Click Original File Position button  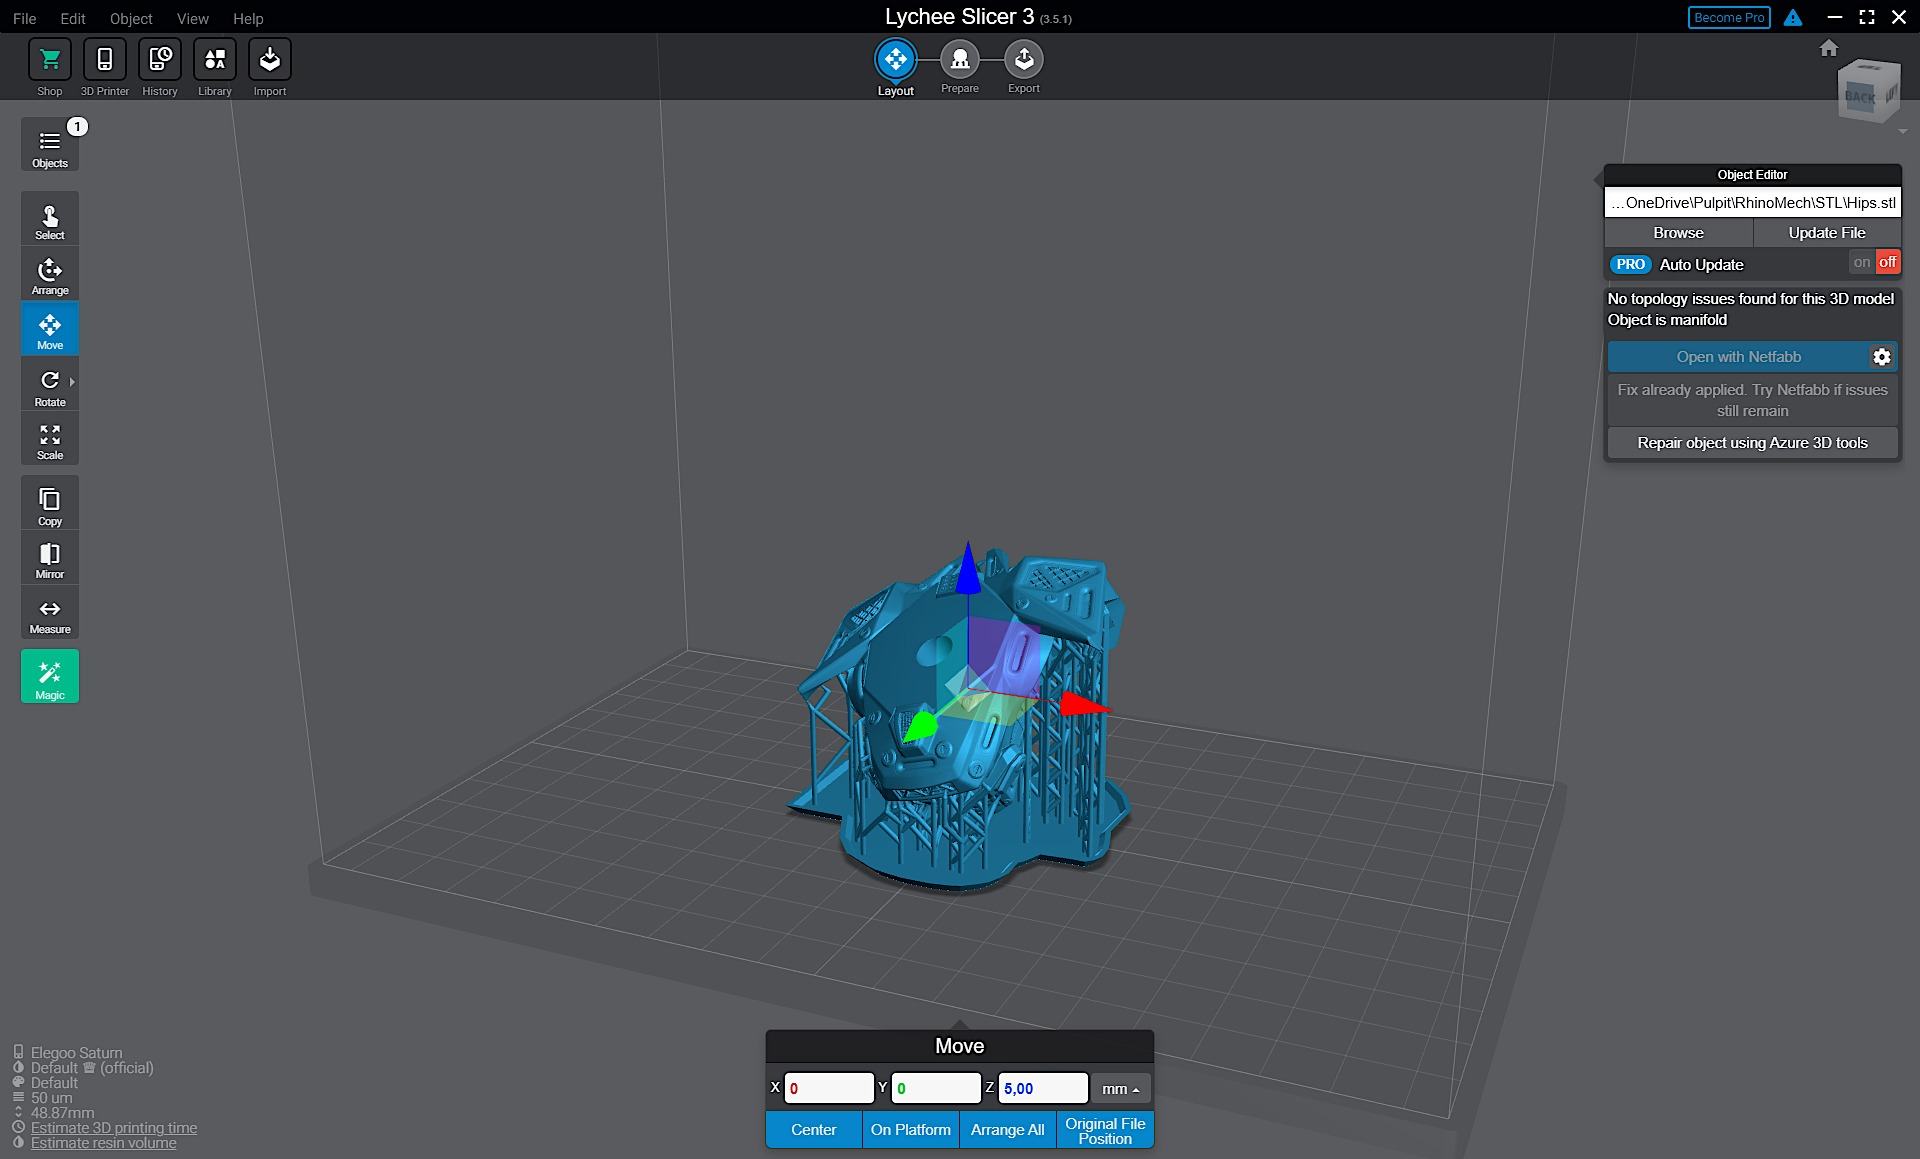[x=1105, y=1130]
